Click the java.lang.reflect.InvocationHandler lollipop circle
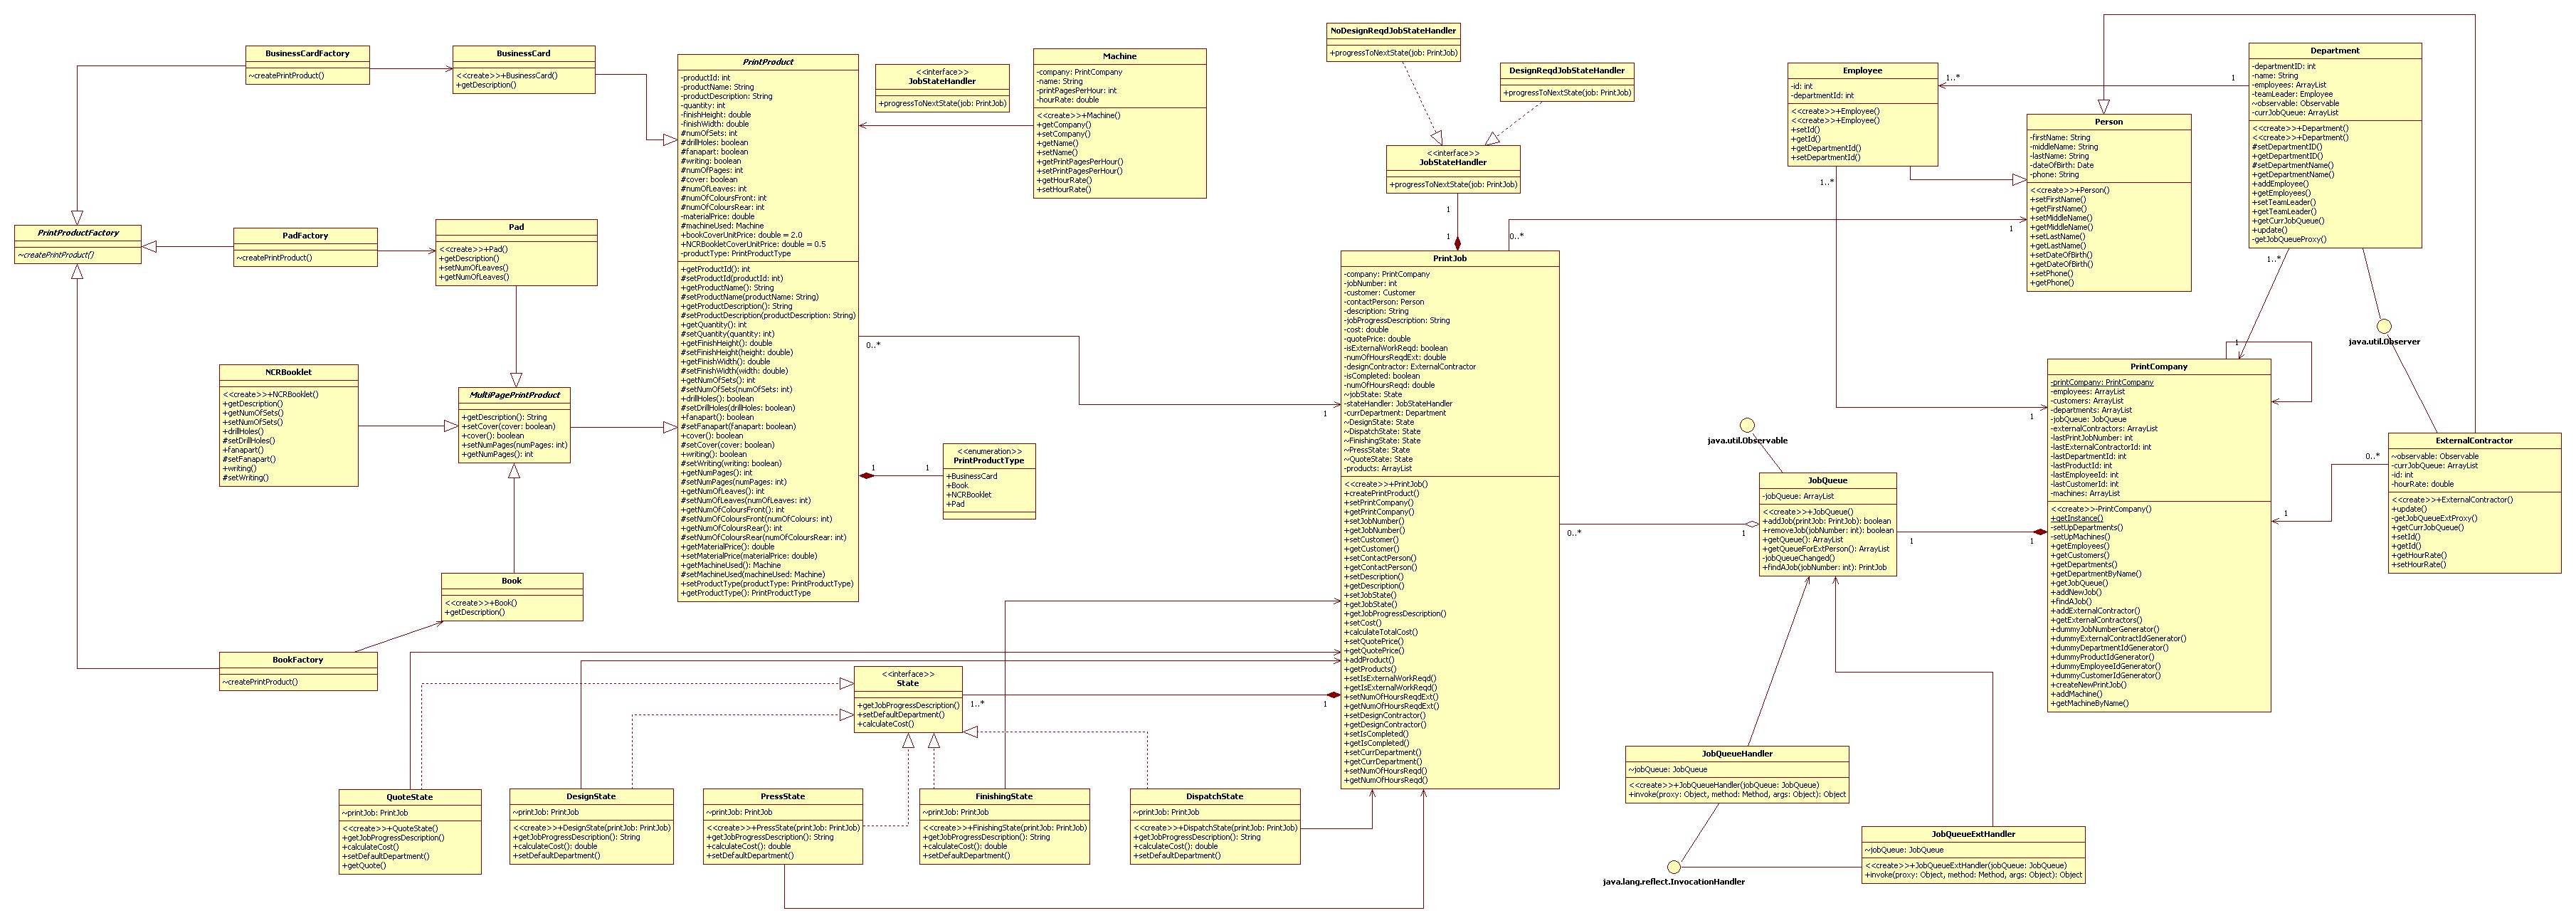This screenshot has height=923, width=2576. coord(1674,867)
